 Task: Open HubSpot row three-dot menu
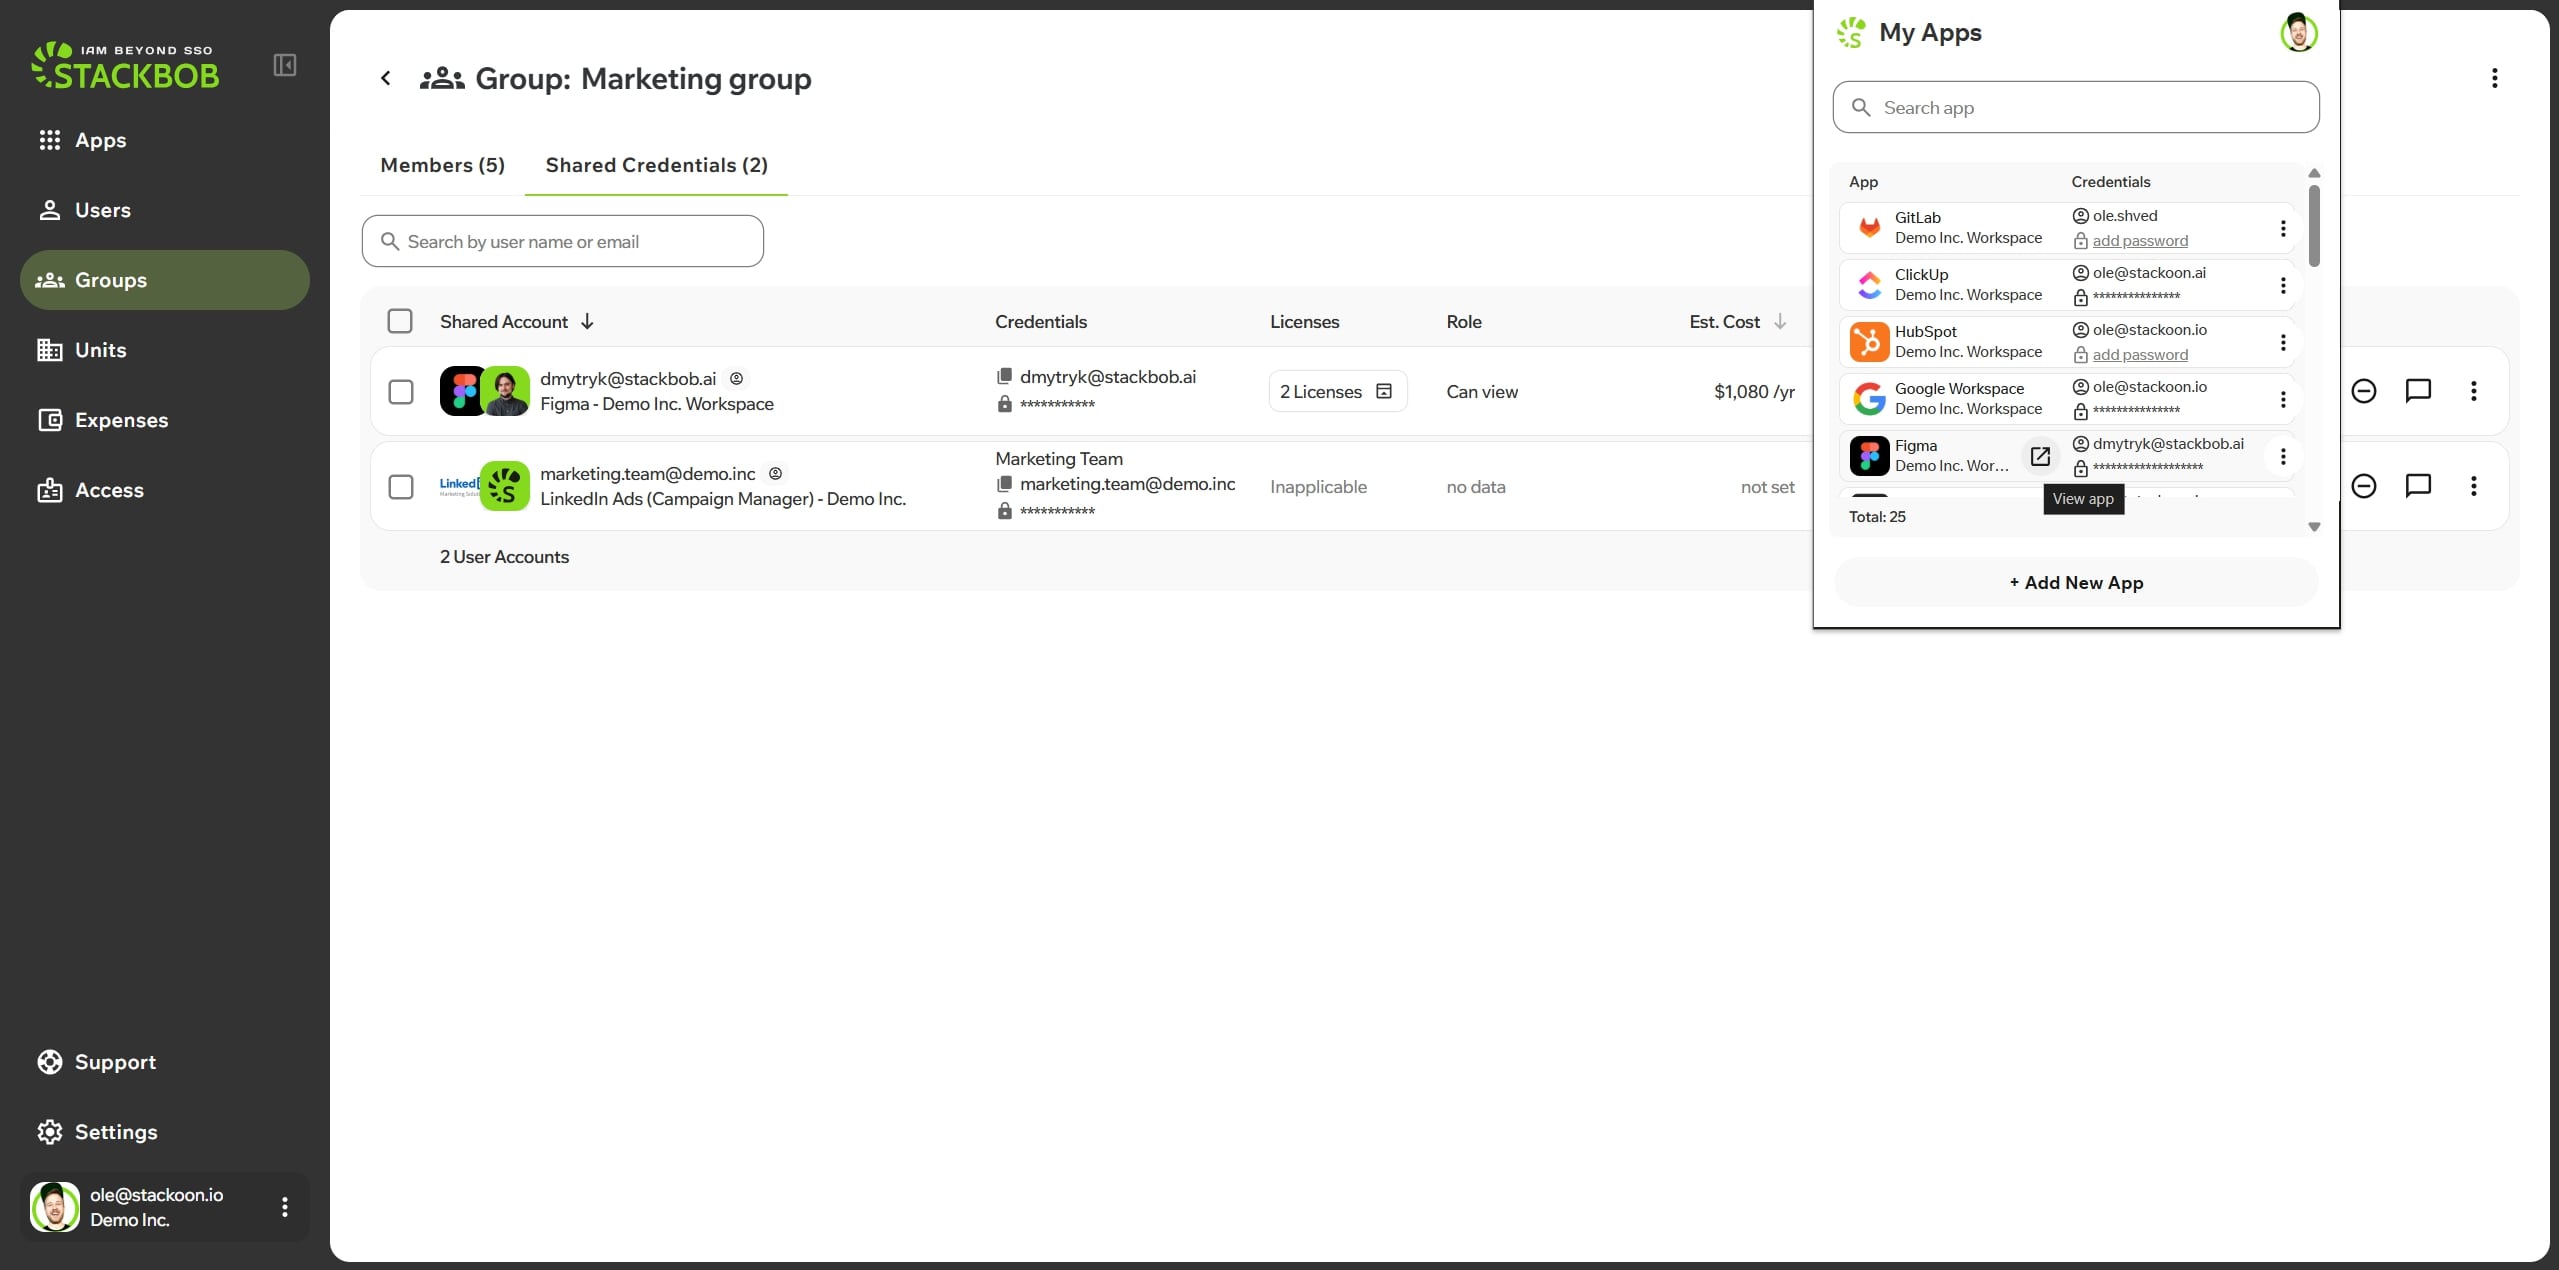2283,342
